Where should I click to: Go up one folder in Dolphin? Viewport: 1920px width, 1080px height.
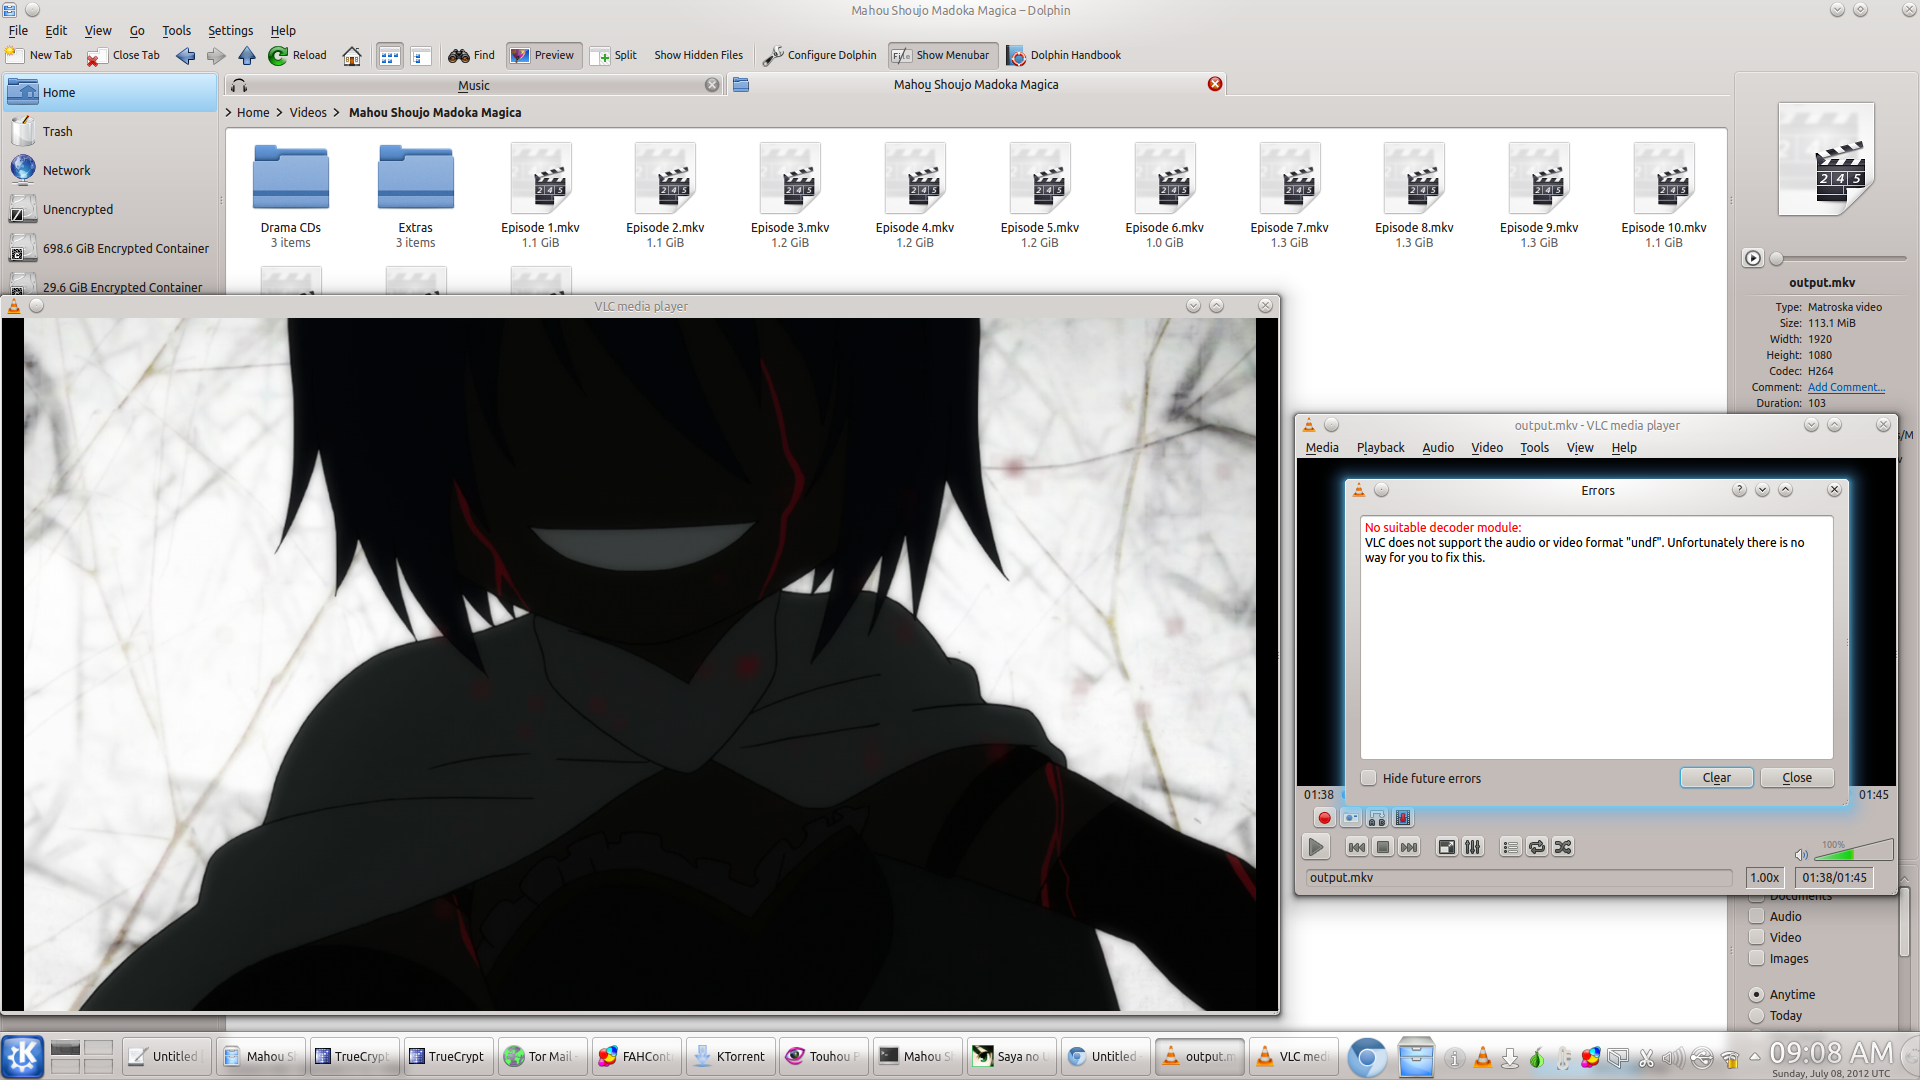[x=247, y=56]
